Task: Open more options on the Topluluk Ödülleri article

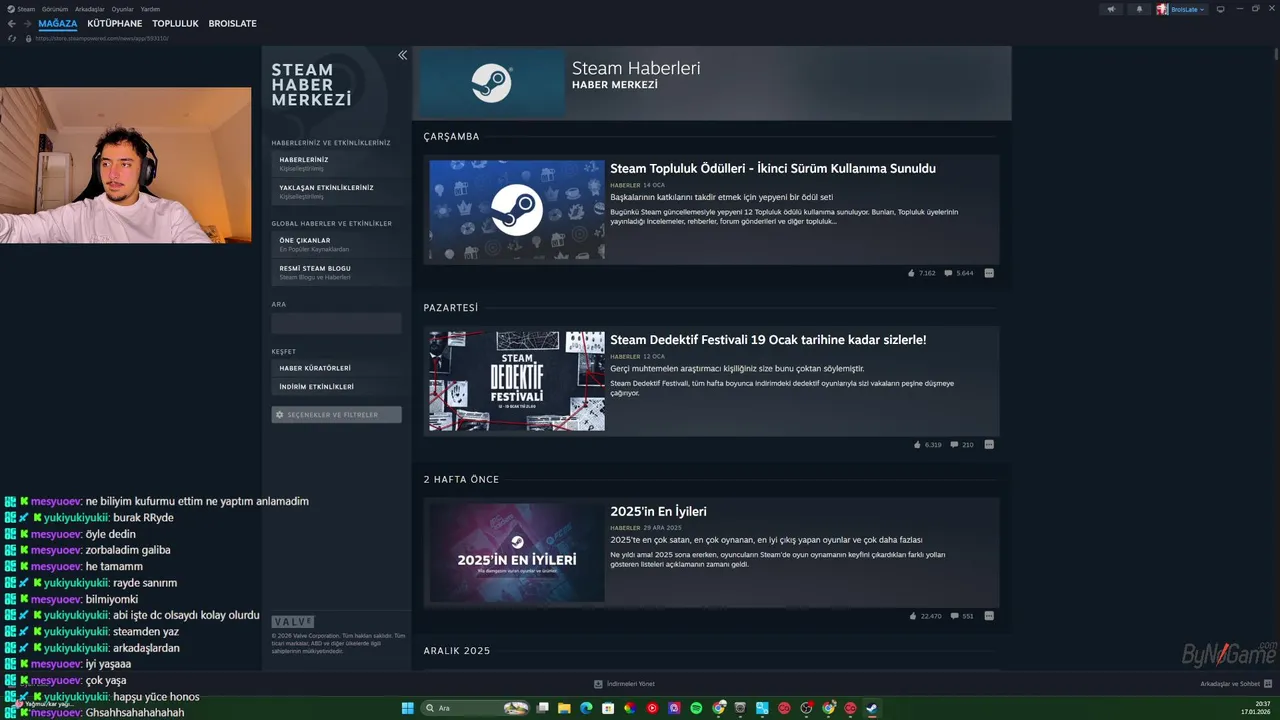Action: coord(989,273)
